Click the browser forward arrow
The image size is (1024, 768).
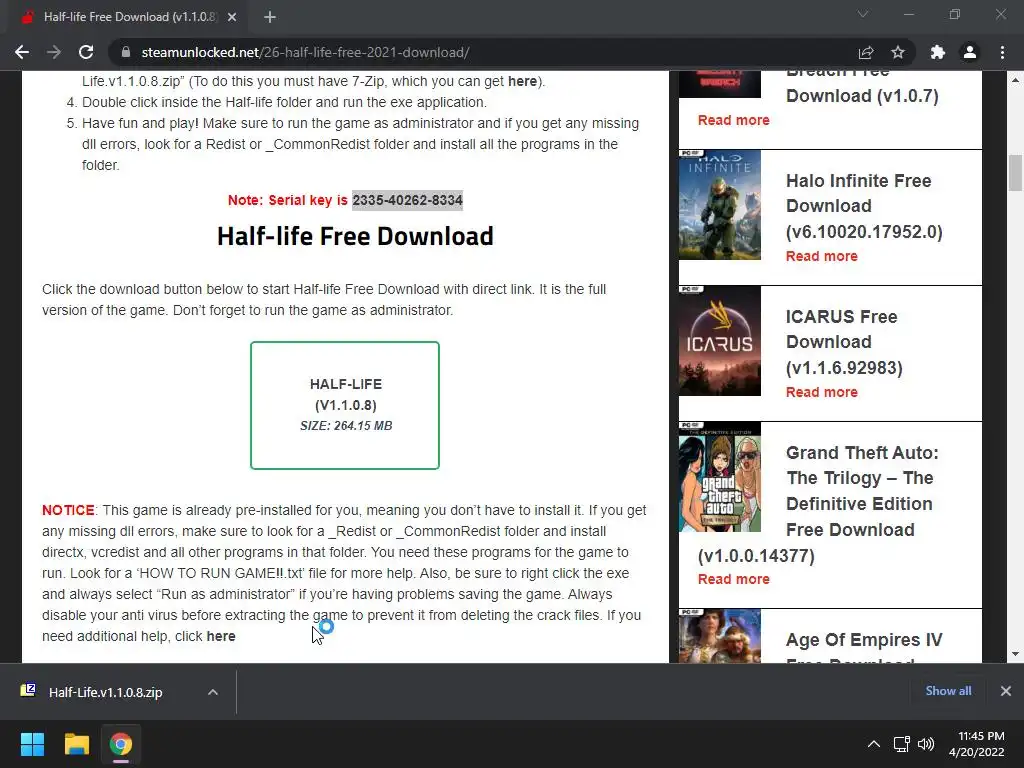click(54, 52)
